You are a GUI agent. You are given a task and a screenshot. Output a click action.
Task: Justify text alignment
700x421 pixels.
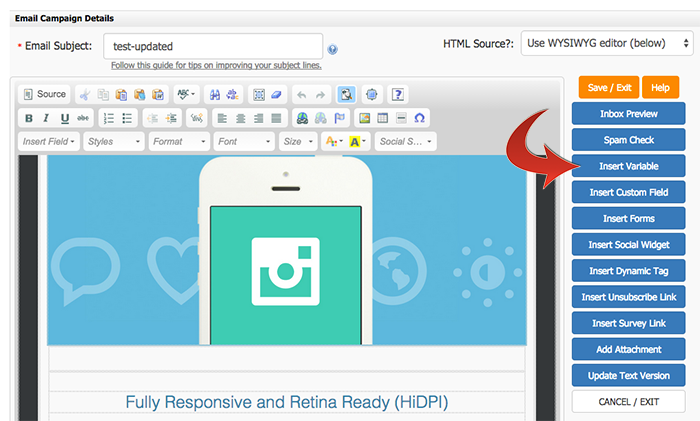click(x=276, y=118)
